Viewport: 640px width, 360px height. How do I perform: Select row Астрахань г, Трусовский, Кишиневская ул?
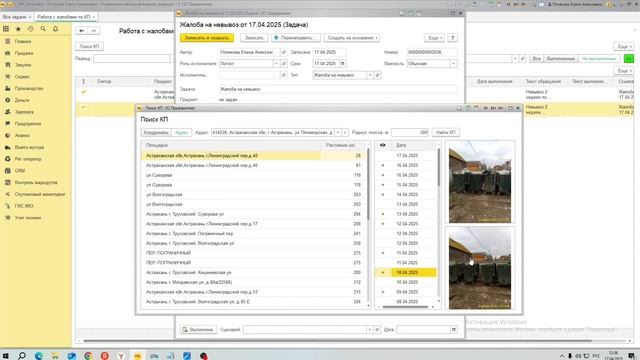click(x=253, y=272)
